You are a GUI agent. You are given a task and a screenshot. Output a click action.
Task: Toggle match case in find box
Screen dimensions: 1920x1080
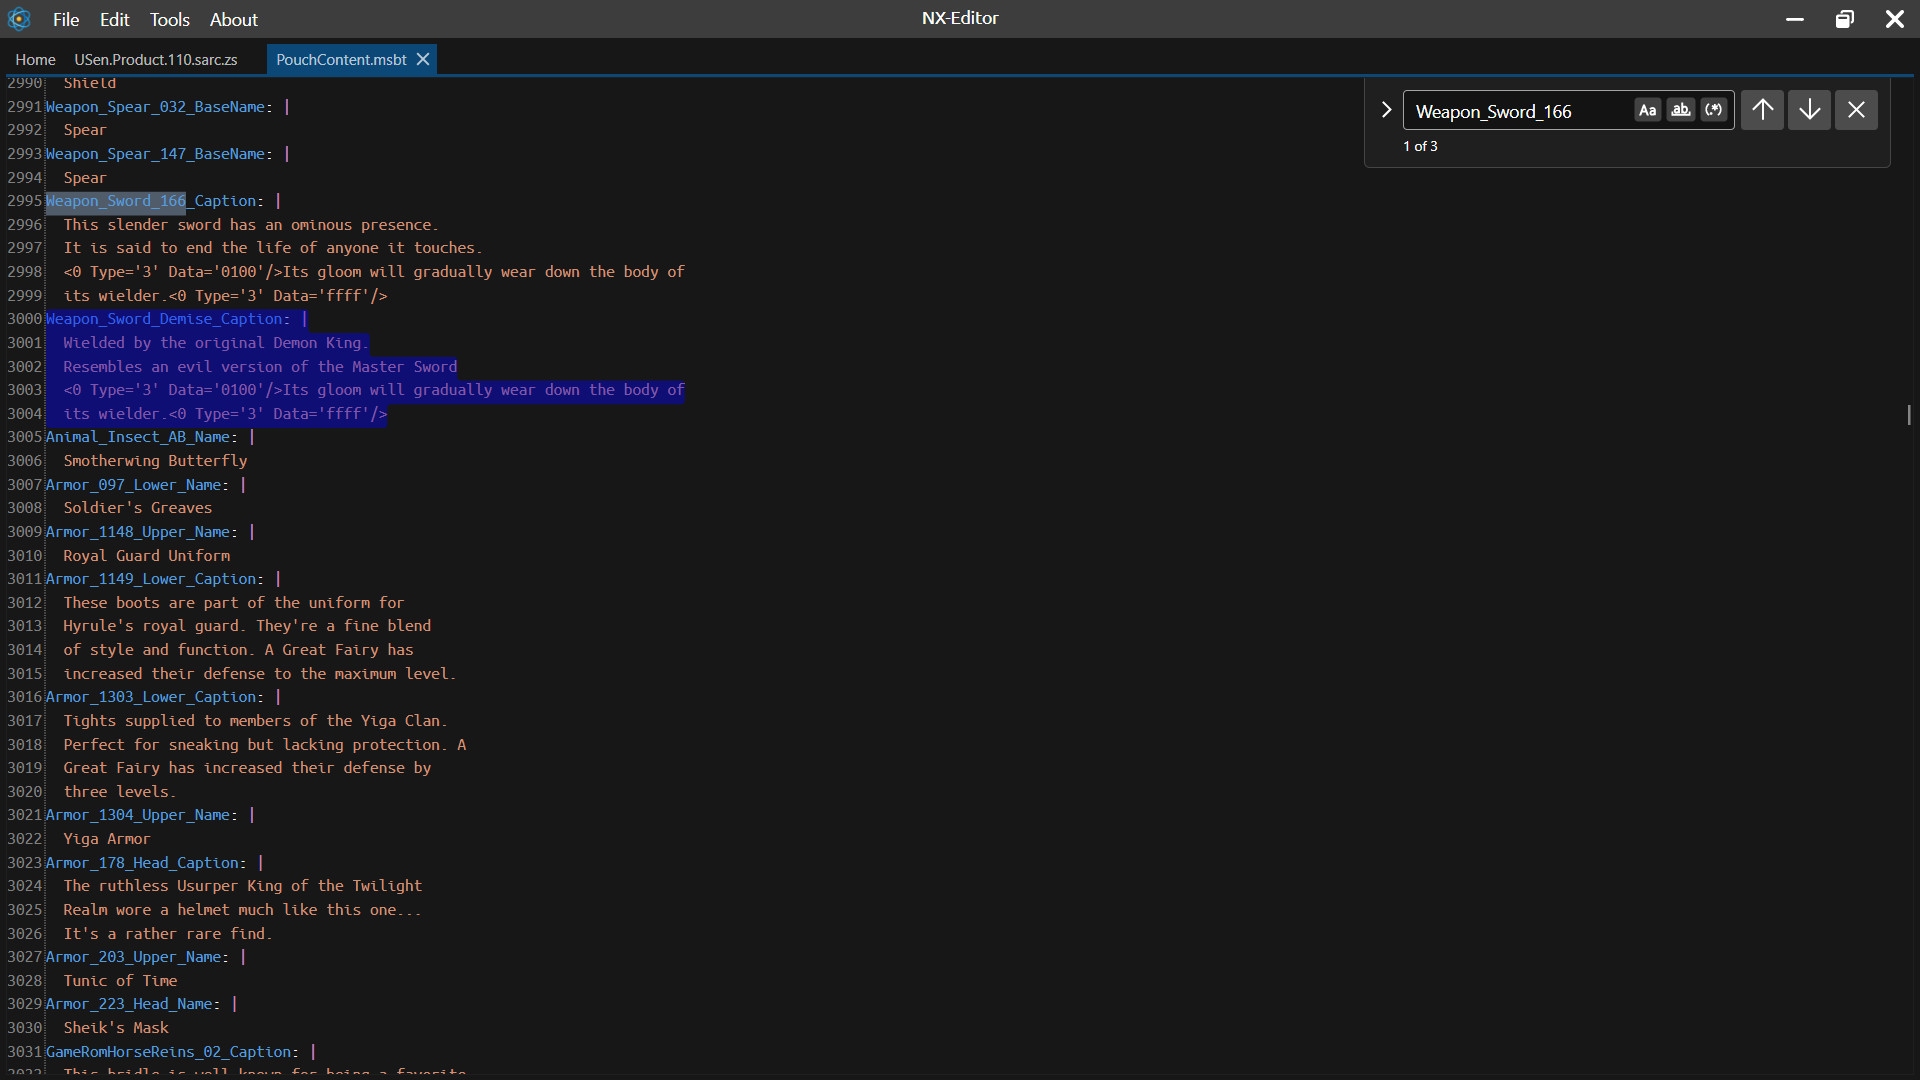coord(1647,111)
